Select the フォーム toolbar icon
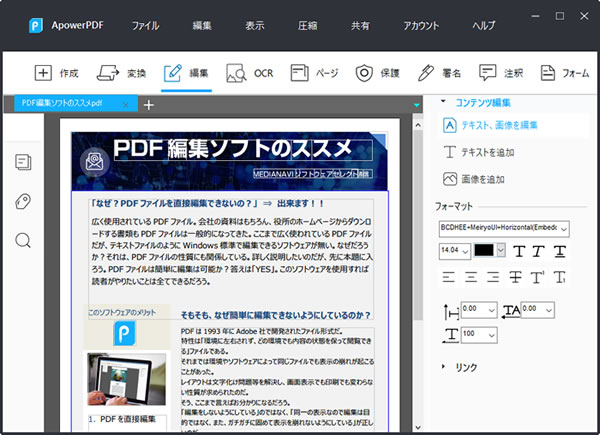The width and height of the screenshot is (600, 435). pos(548,73)
